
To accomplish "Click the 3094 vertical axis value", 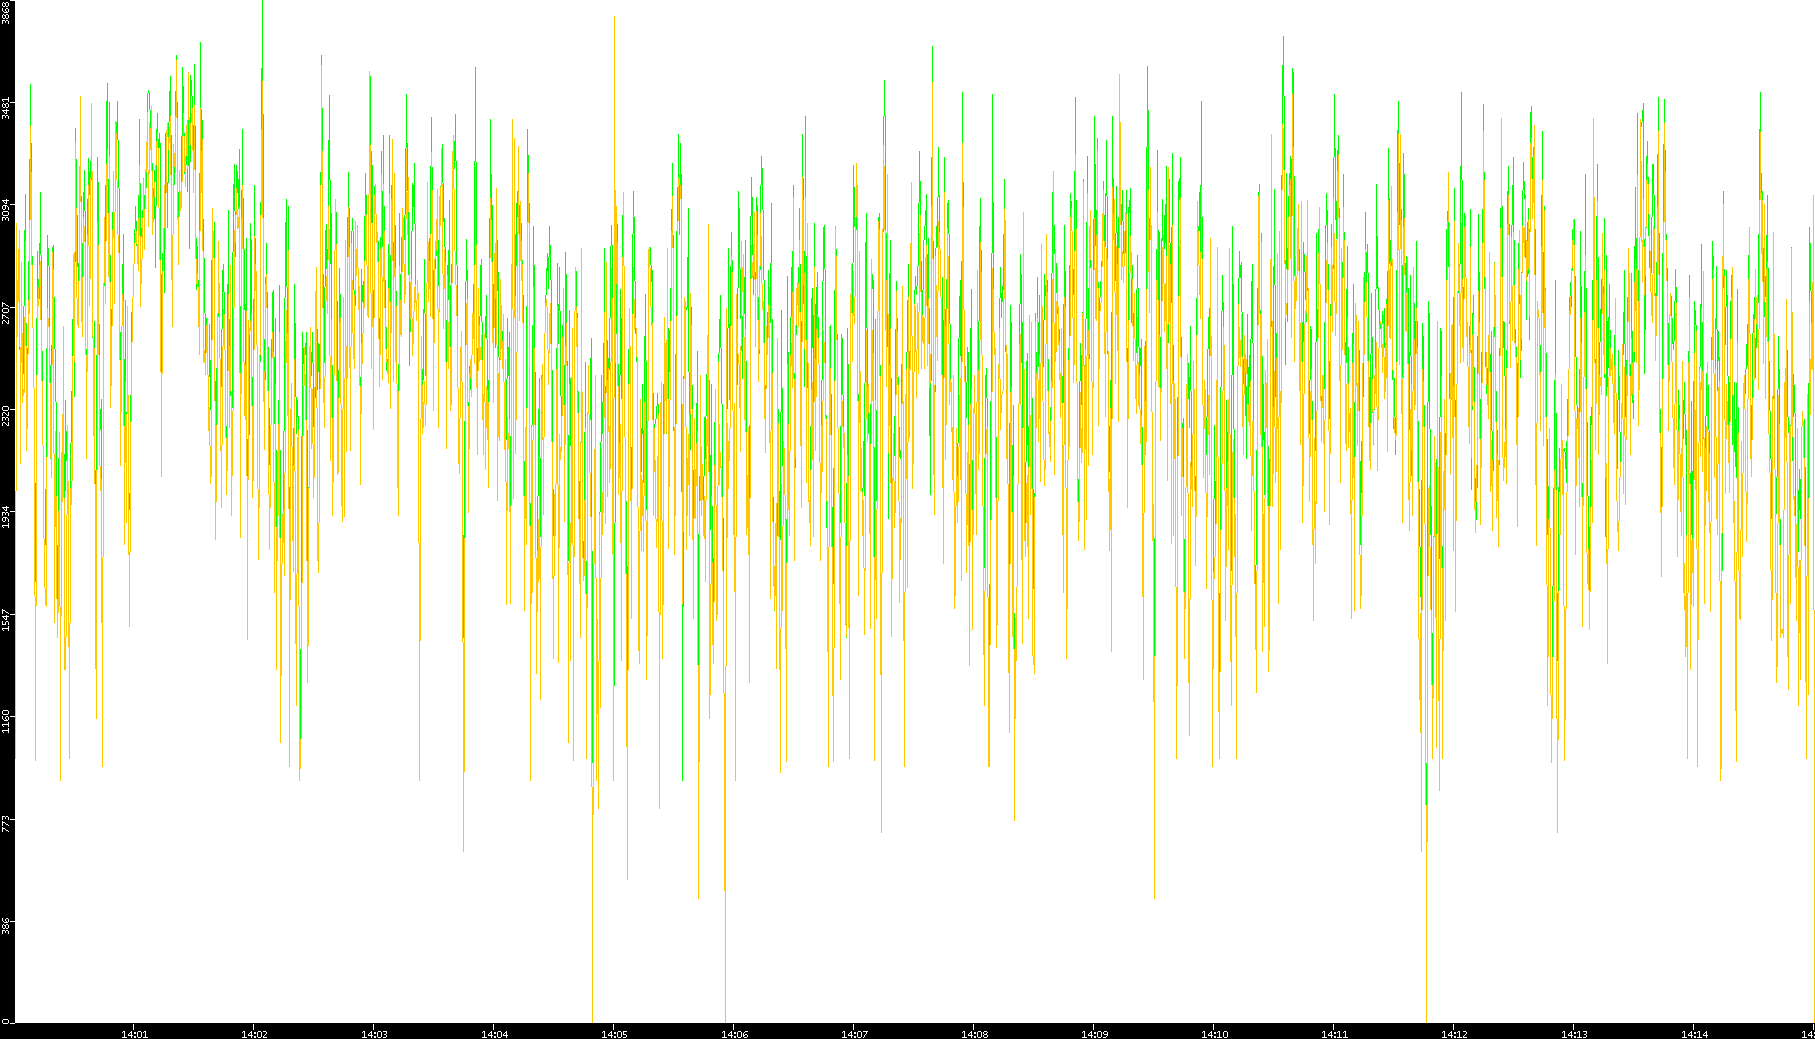I will (x=6, y=210).
